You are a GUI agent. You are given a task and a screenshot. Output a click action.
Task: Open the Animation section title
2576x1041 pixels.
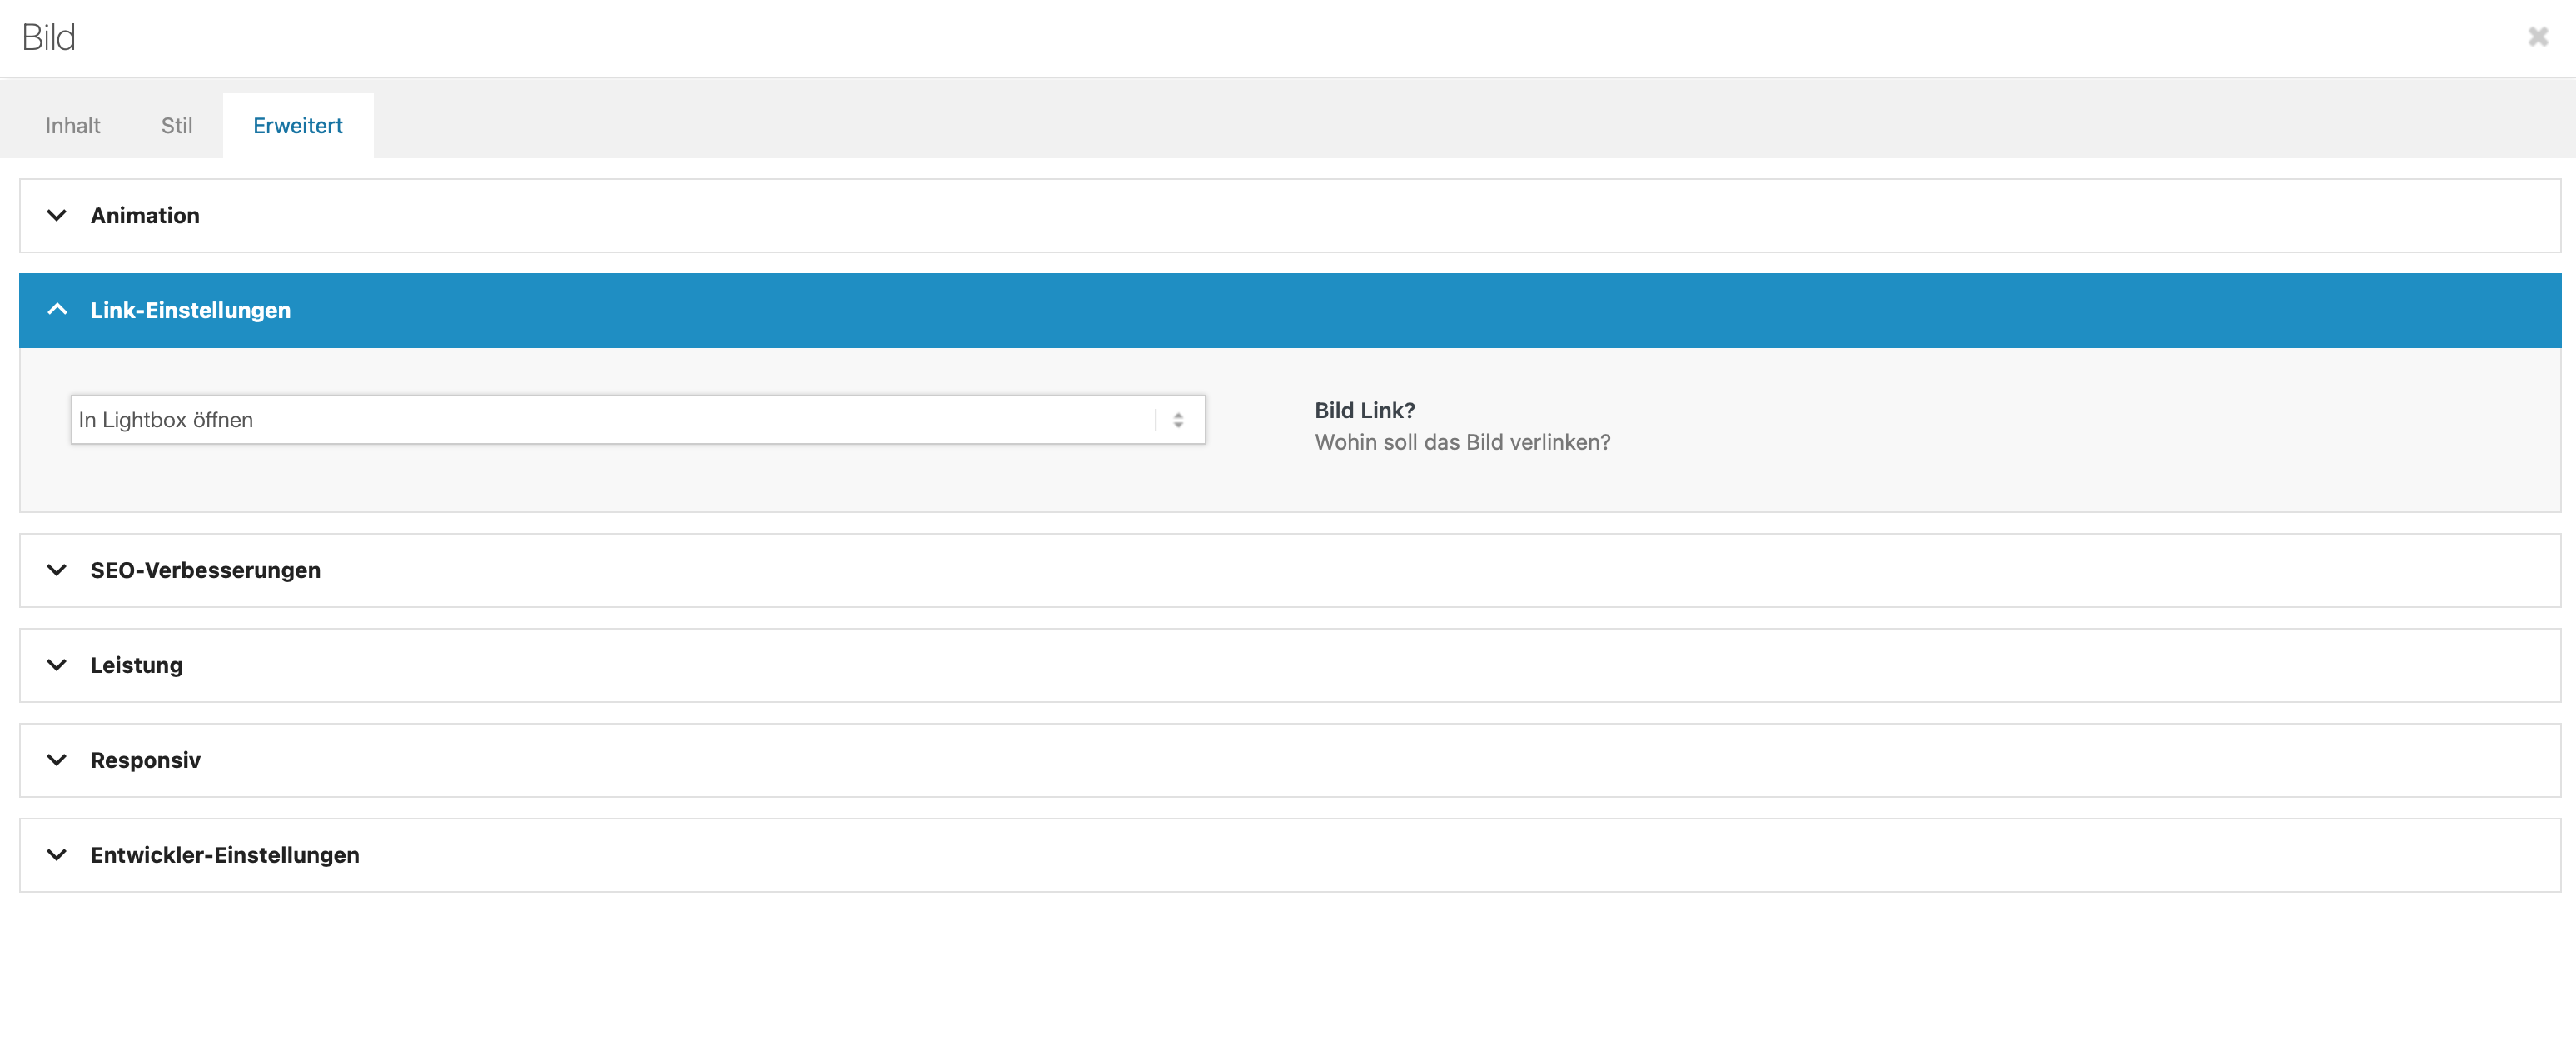(x=145, y=215)
